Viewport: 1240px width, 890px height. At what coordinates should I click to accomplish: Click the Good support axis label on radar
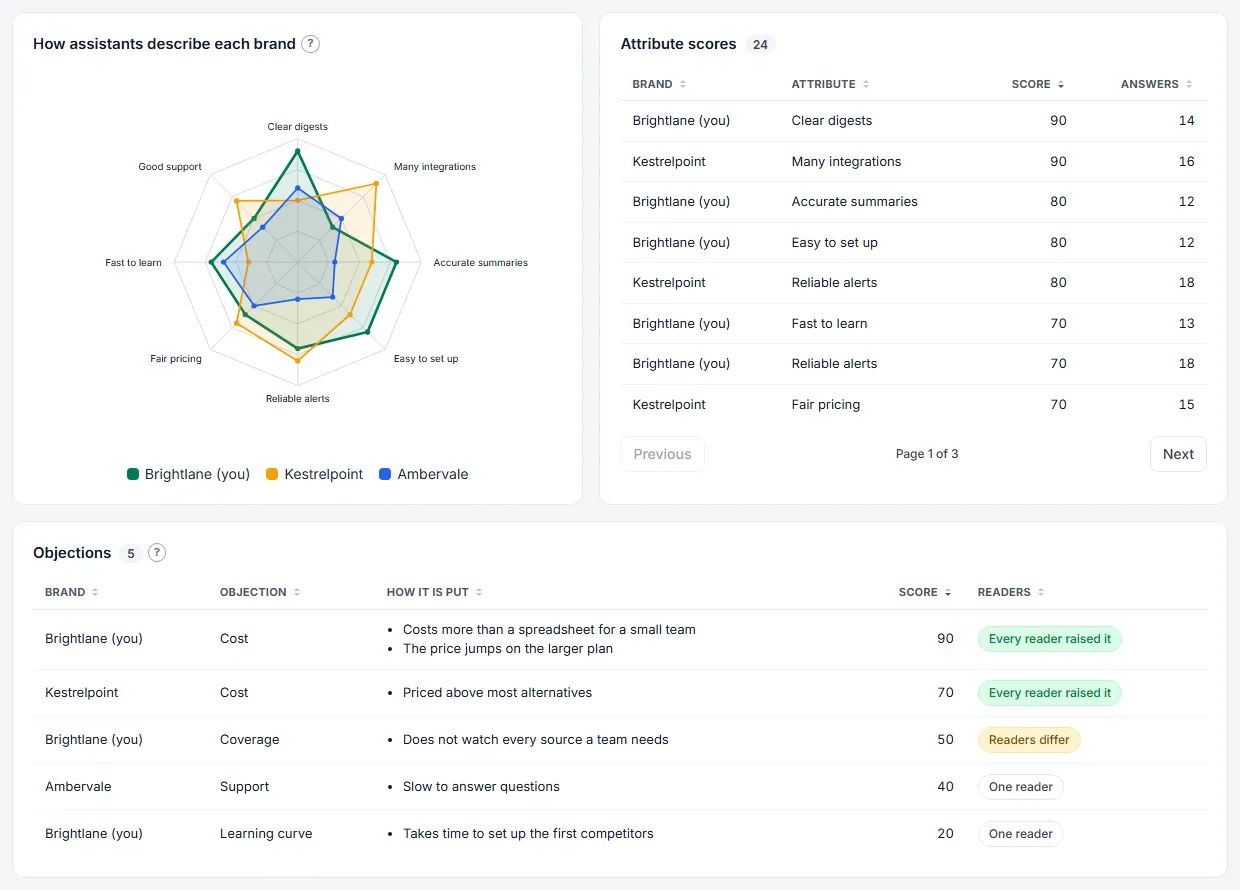click(x=170, y=167)
